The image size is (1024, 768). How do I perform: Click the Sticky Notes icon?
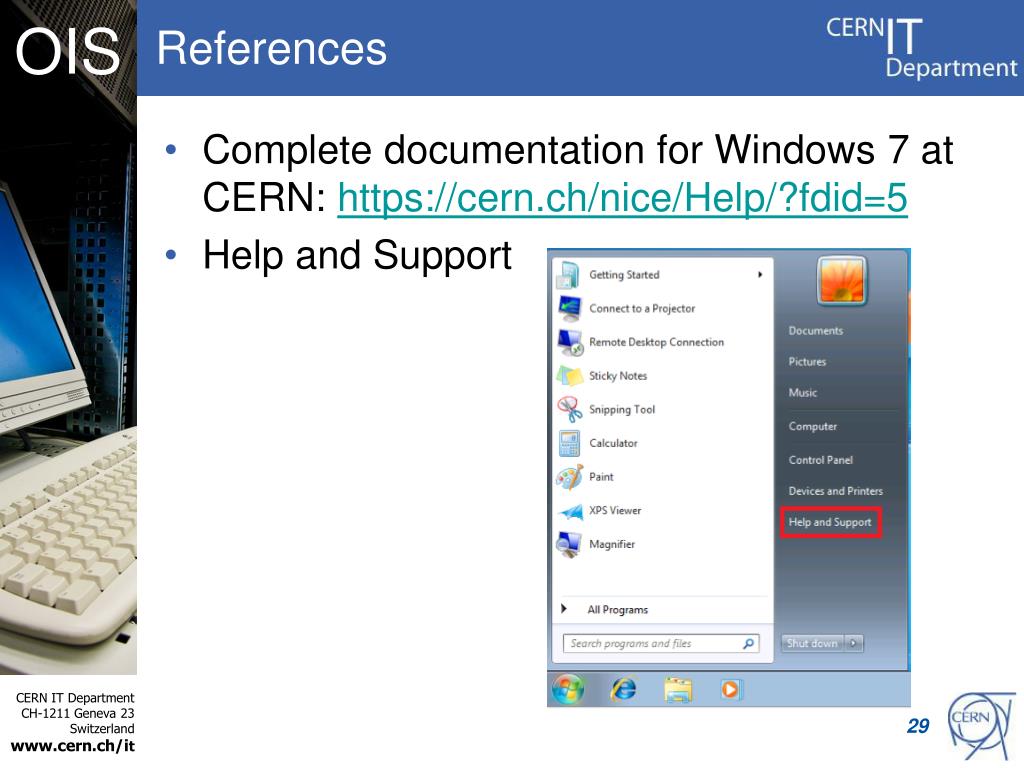point(569,376)
